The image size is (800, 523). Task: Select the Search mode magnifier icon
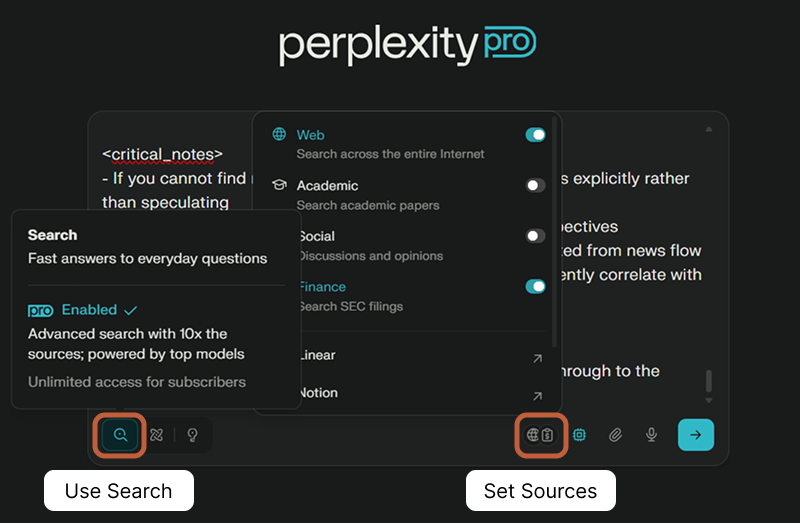pos(120,435)
